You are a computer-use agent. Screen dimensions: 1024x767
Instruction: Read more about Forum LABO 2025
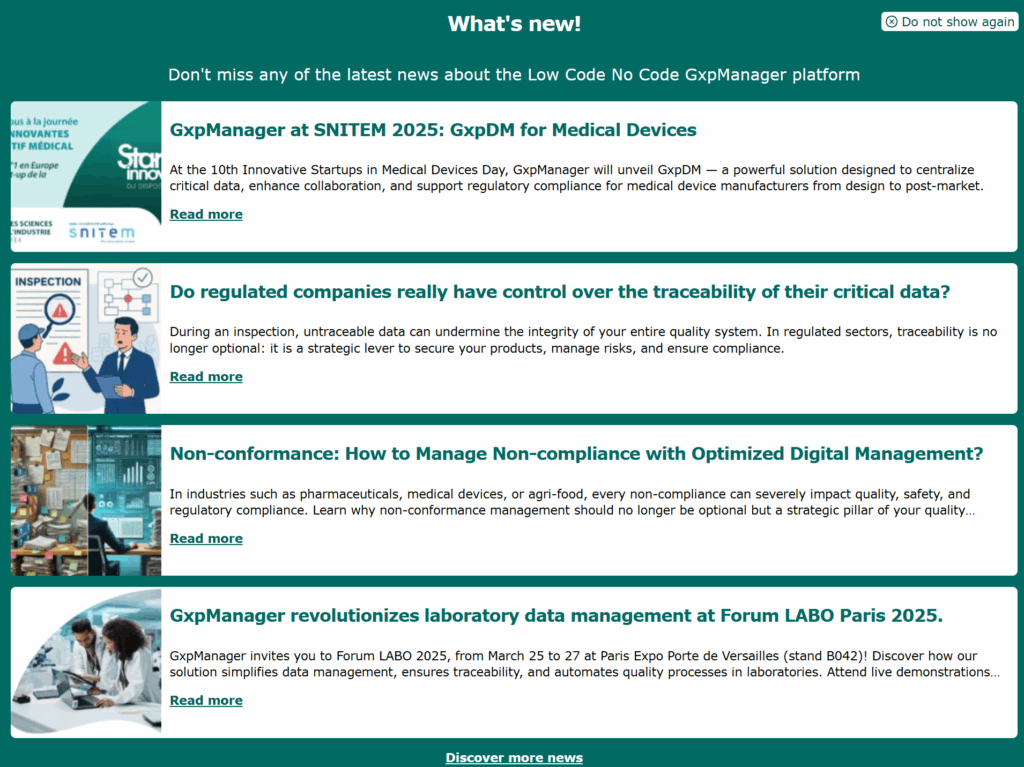(206, 700)
